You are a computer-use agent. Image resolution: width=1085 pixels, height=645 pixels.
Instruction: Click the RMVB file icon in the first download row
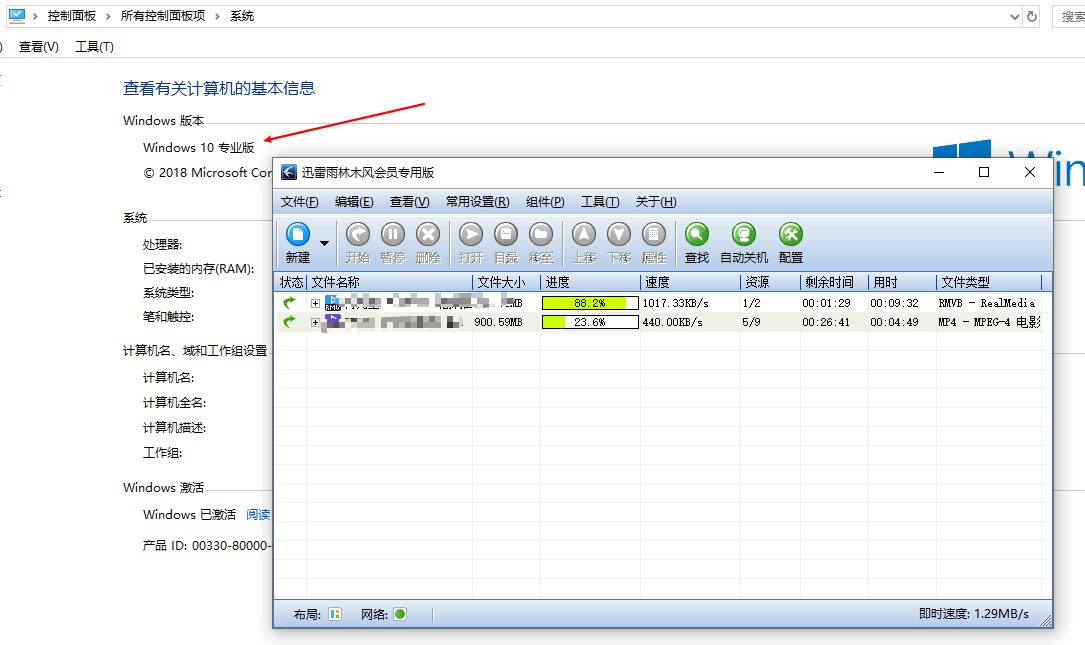pyautogui.click(x=333, y=302)
